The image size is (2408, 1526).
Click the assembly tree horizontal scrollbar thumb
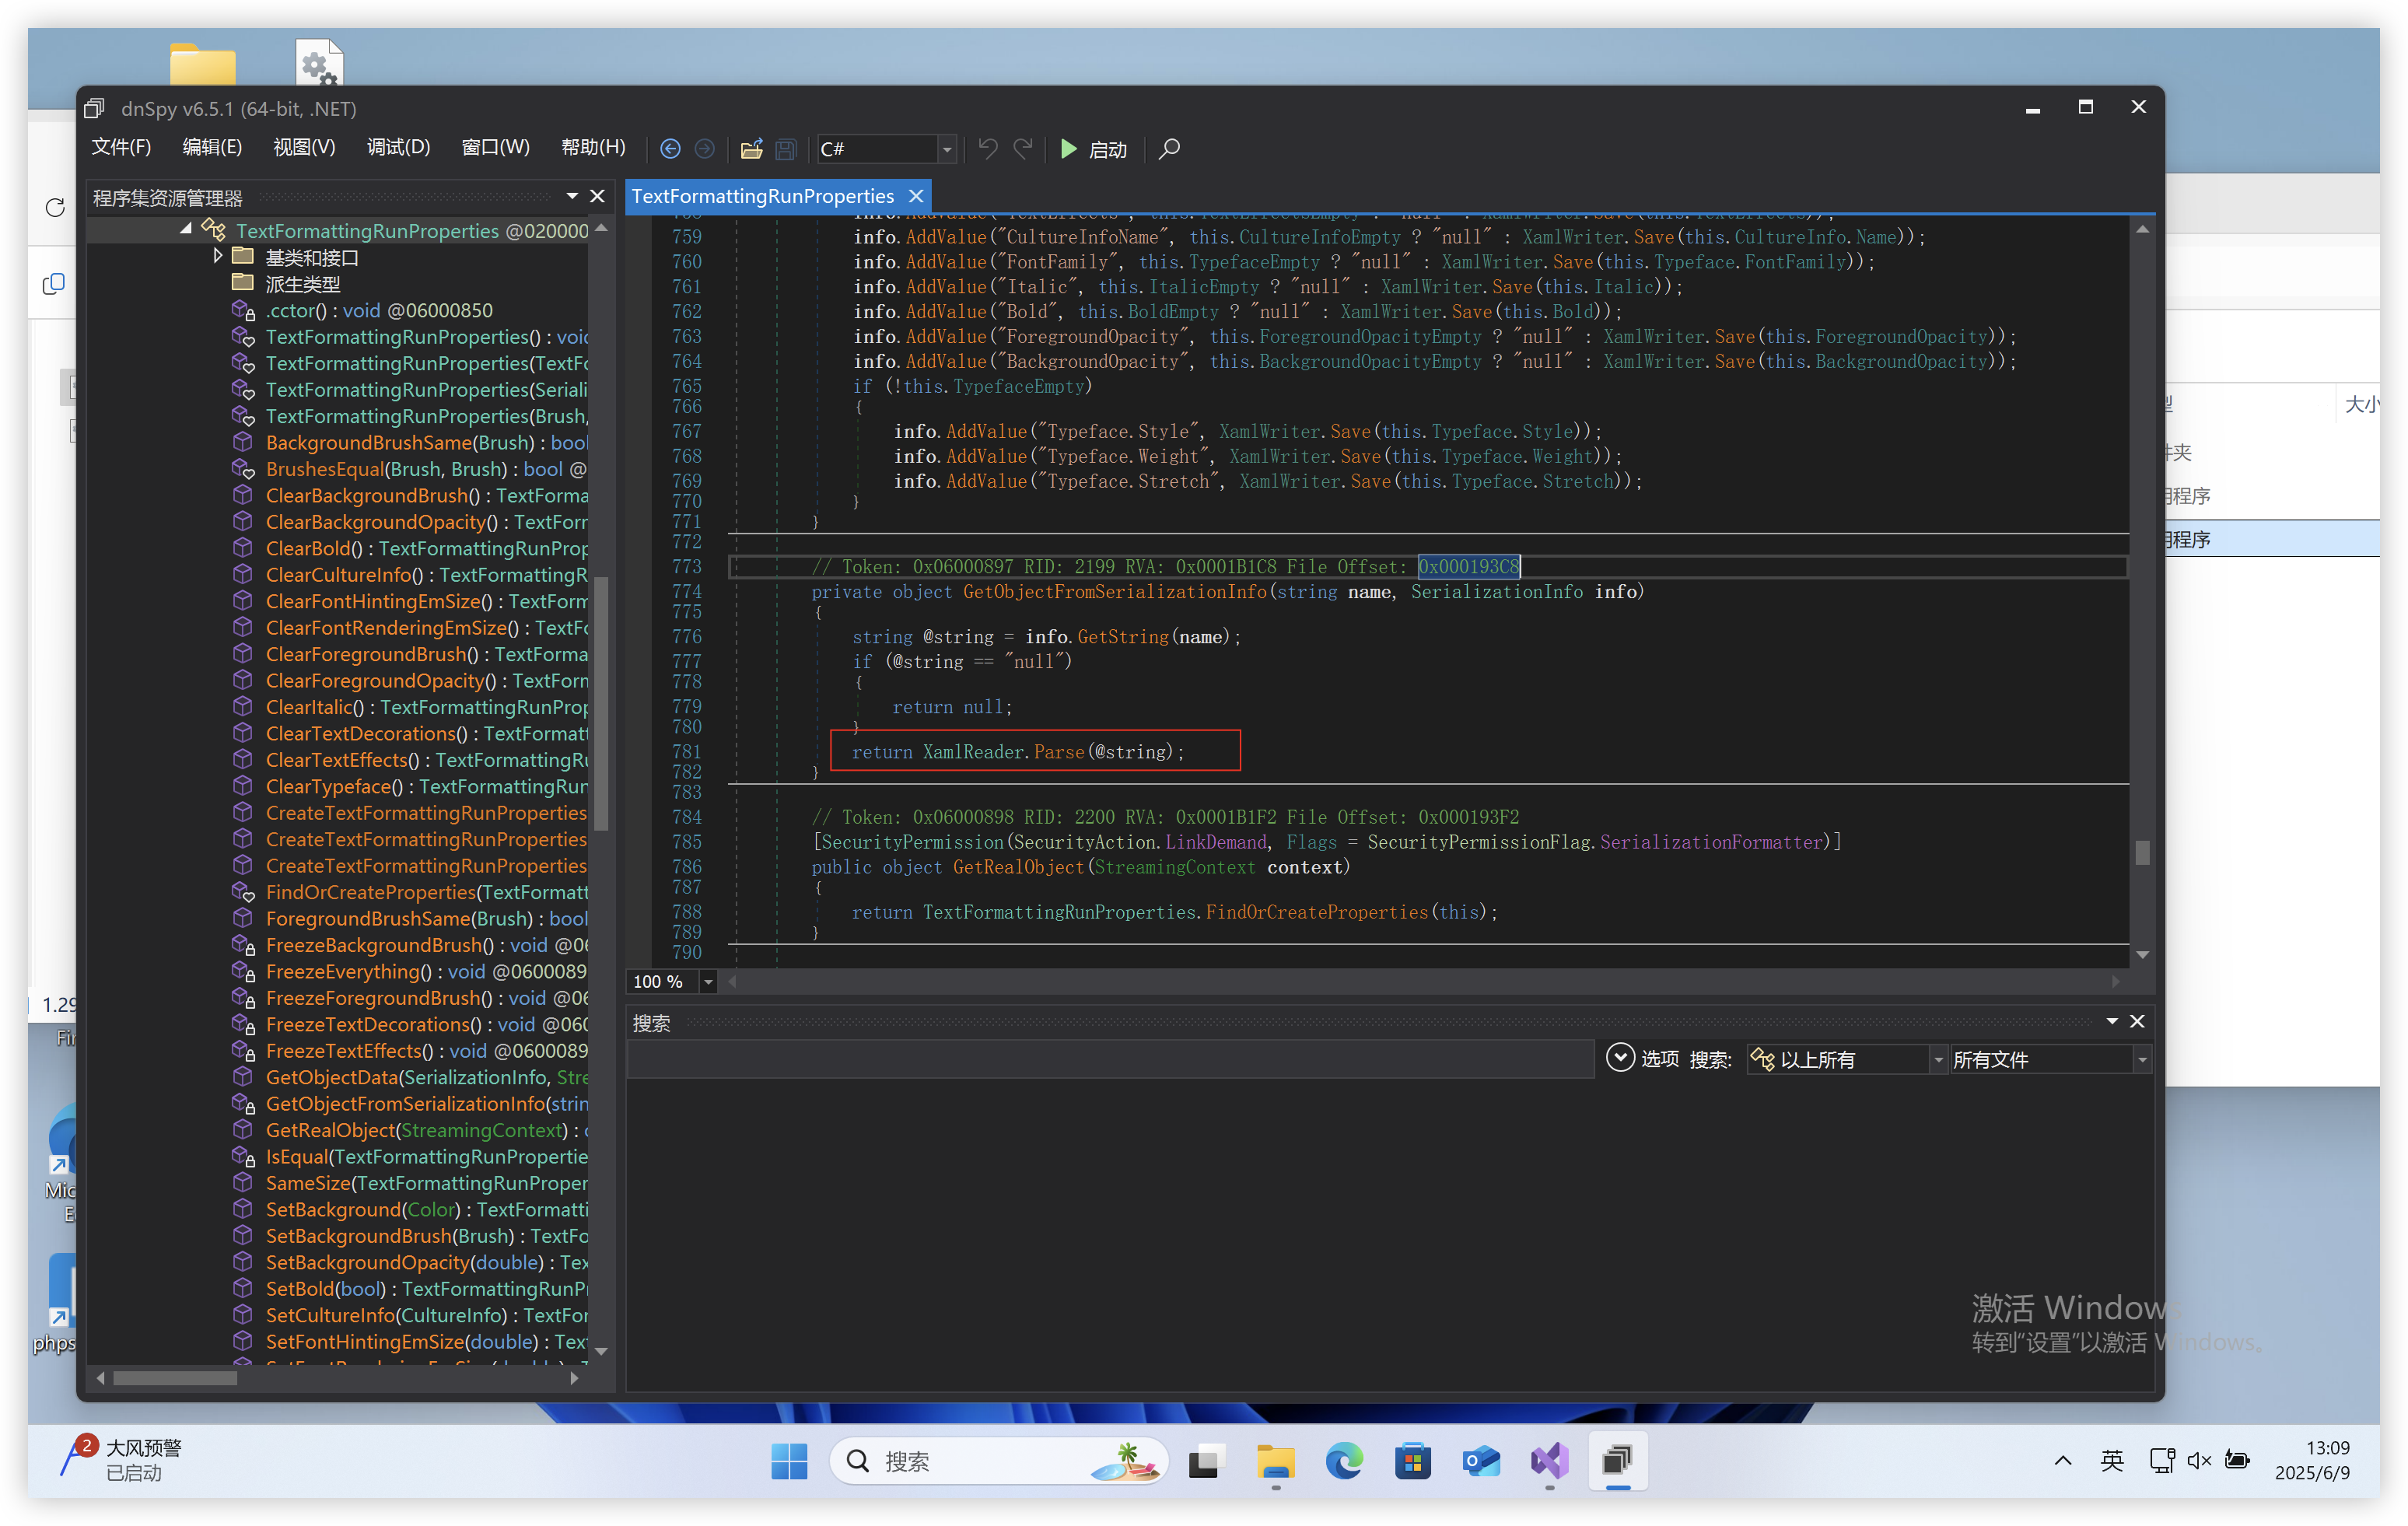(x=175, y=1378)
